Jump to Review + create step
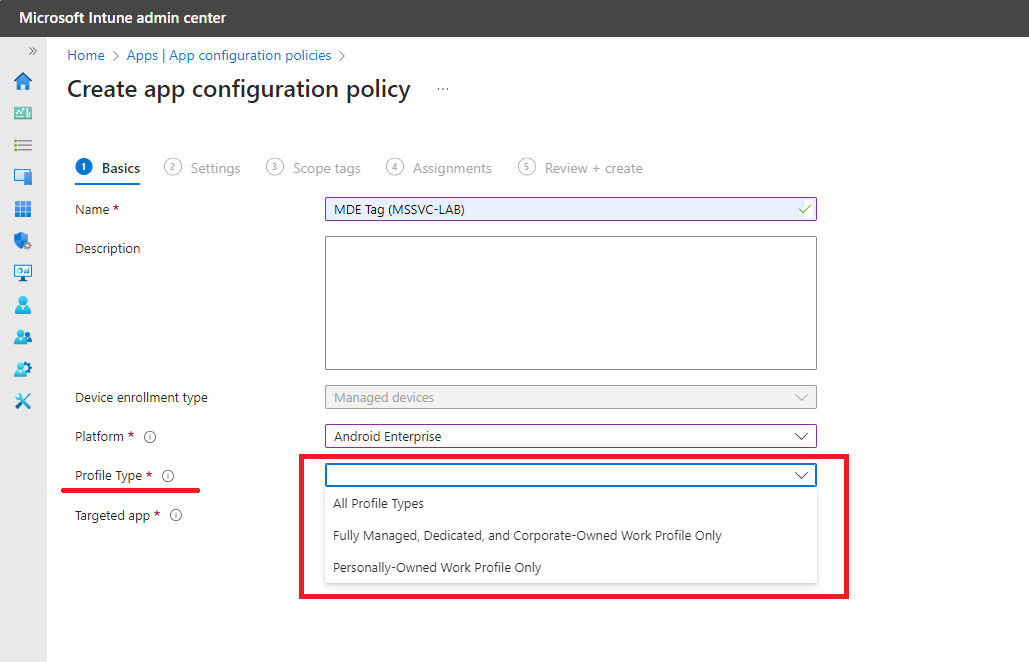Viewport: 1029px width, 662px height. 580,168
